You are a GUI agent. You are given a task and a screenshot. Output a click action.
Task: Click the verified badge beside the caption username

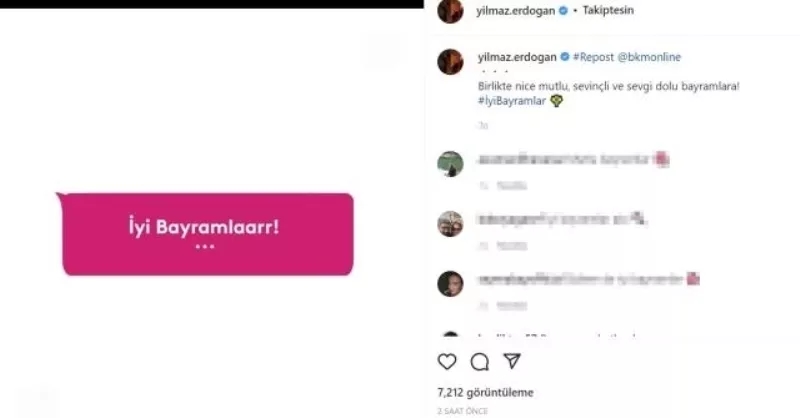point(565,57)
